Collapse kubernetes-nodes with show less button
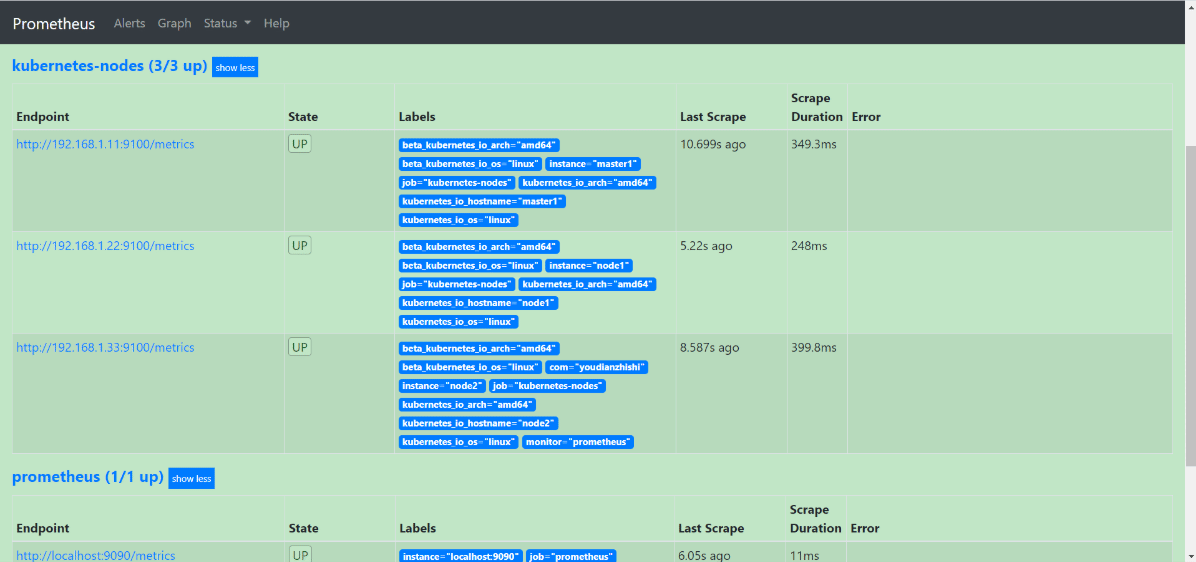 (235, 67)
